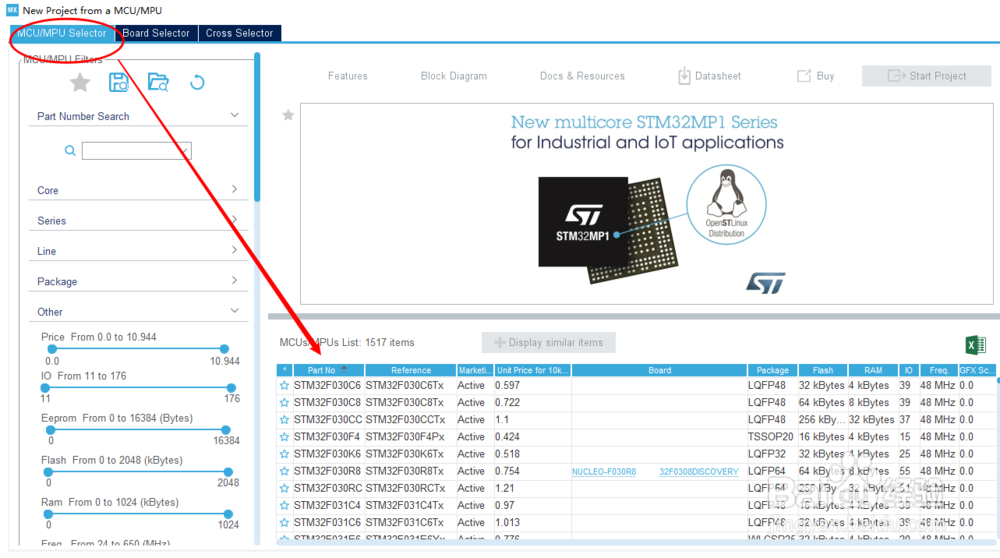This screenshot has height=558, width=1000.
Task: Click the save search filter icon
Action: tap(119, 82)
